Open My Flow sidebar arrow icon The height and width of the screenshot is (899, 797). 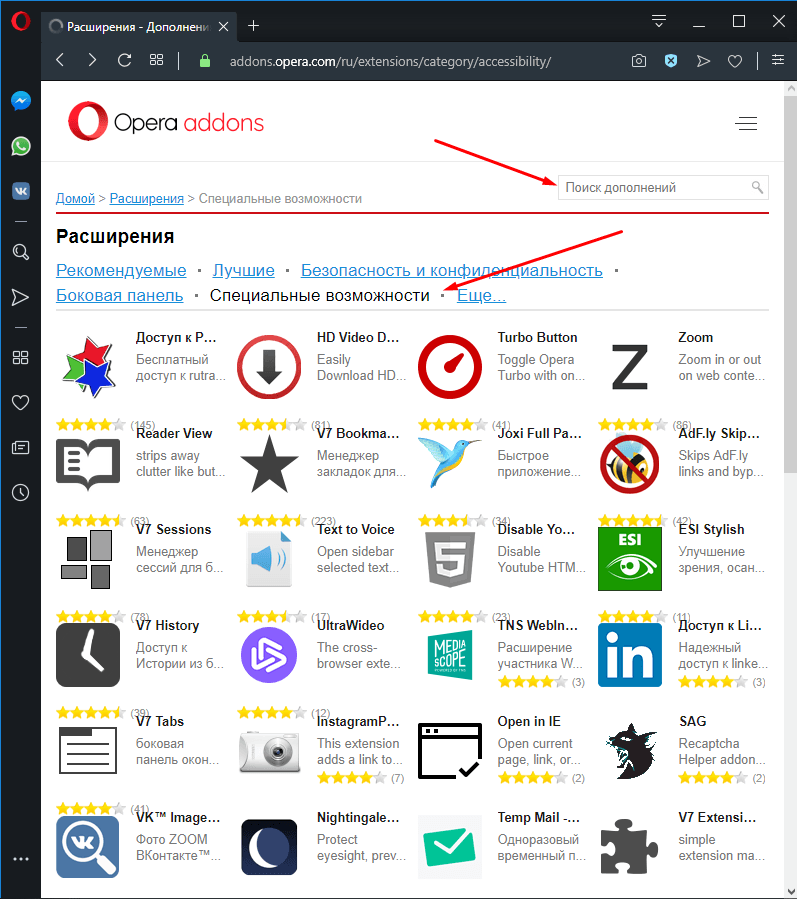(20, 297)
